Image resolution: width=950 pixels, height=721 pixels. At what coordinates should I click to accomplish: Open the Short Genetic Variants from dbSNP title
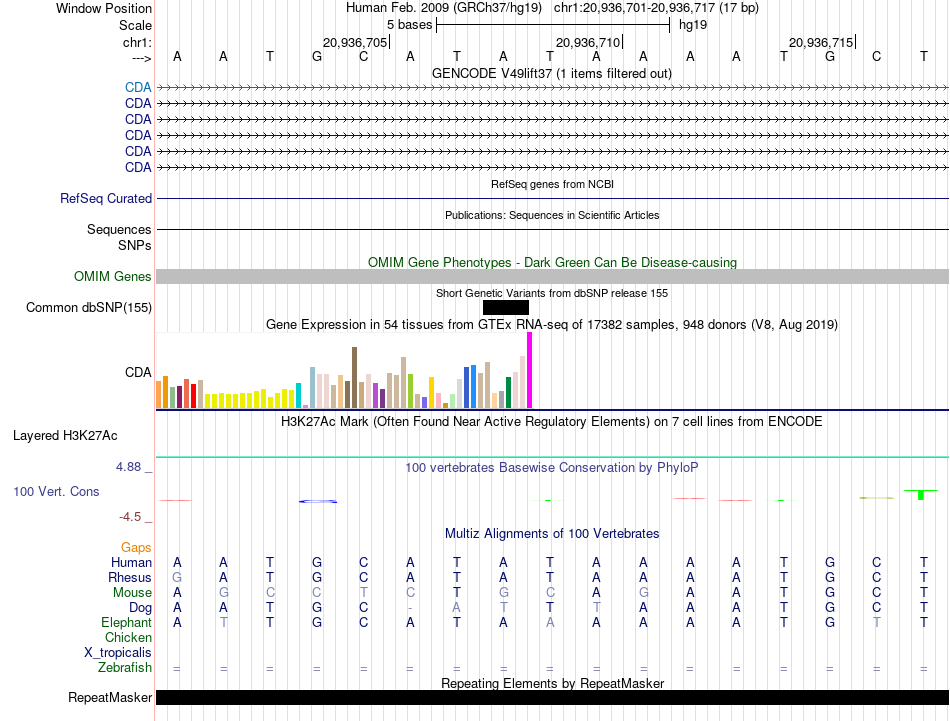point(552,293)
